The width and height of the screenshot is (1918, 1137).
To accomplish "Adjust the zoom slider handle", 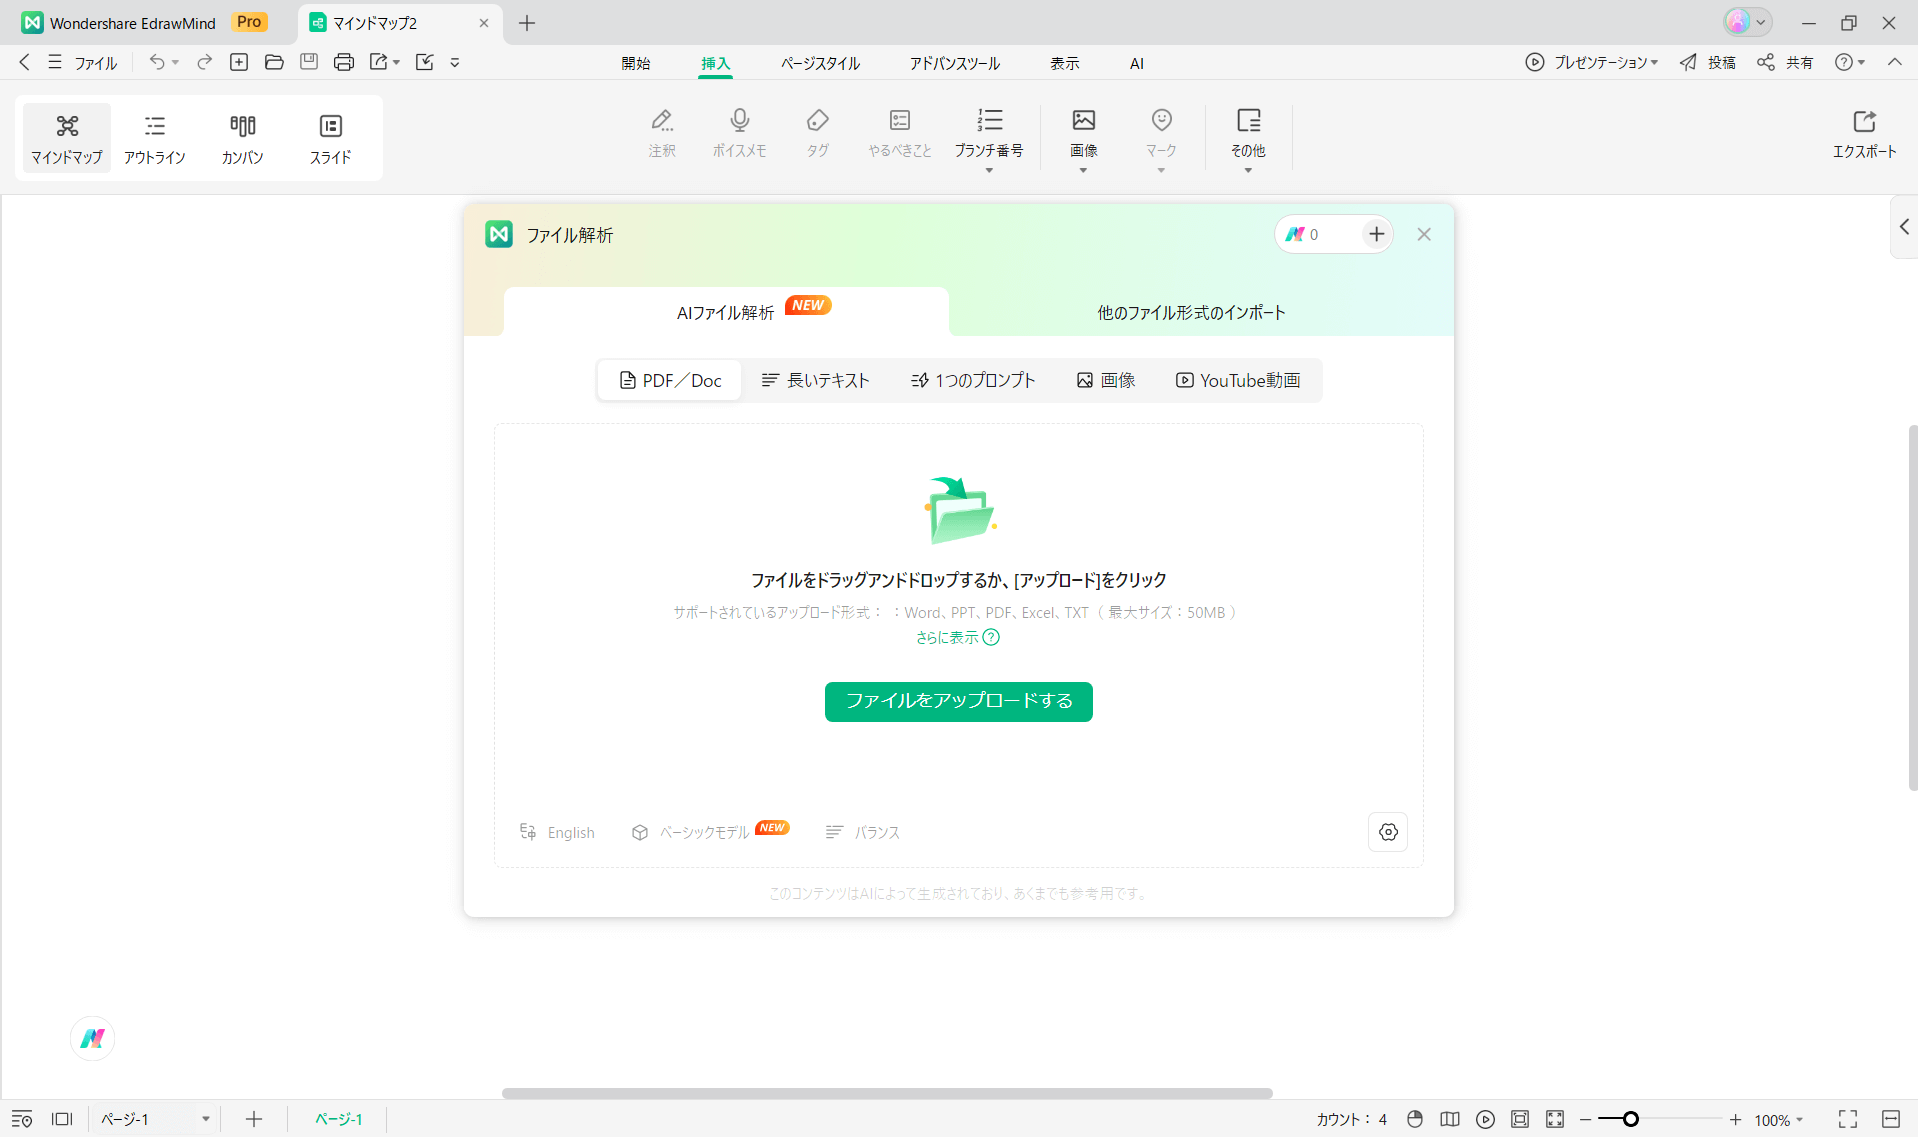I will 1630,1119.
